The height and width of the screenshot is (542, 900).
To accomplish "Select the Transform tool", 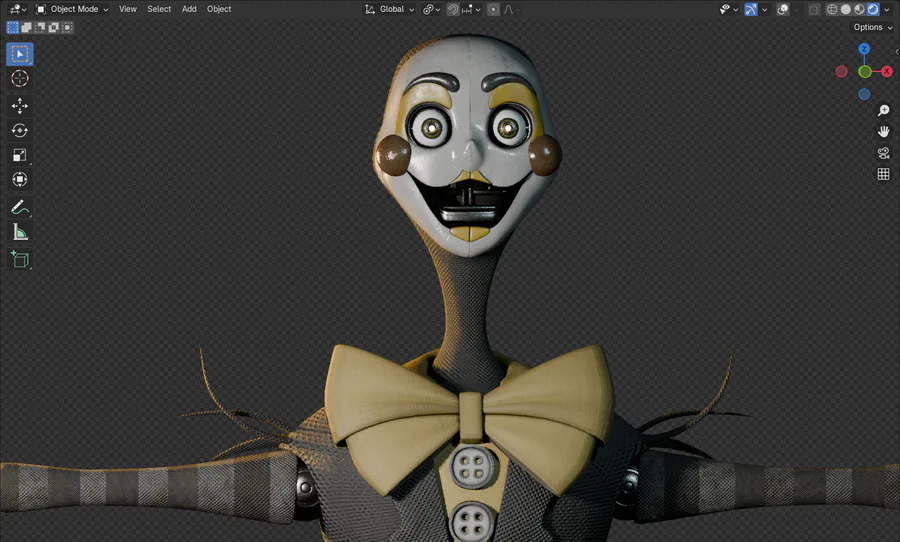I will [20, 179].
